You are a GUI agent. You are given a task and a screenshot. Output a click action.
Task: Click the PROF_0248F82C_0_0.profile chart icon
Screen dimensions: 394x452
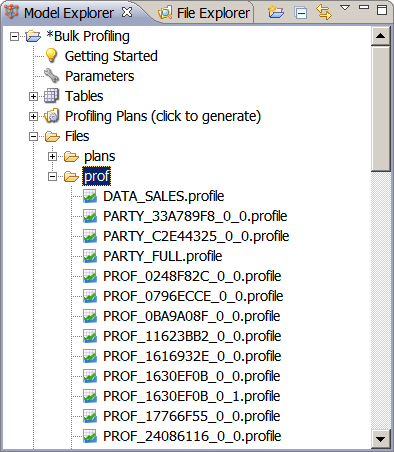(x=90, y=276)
